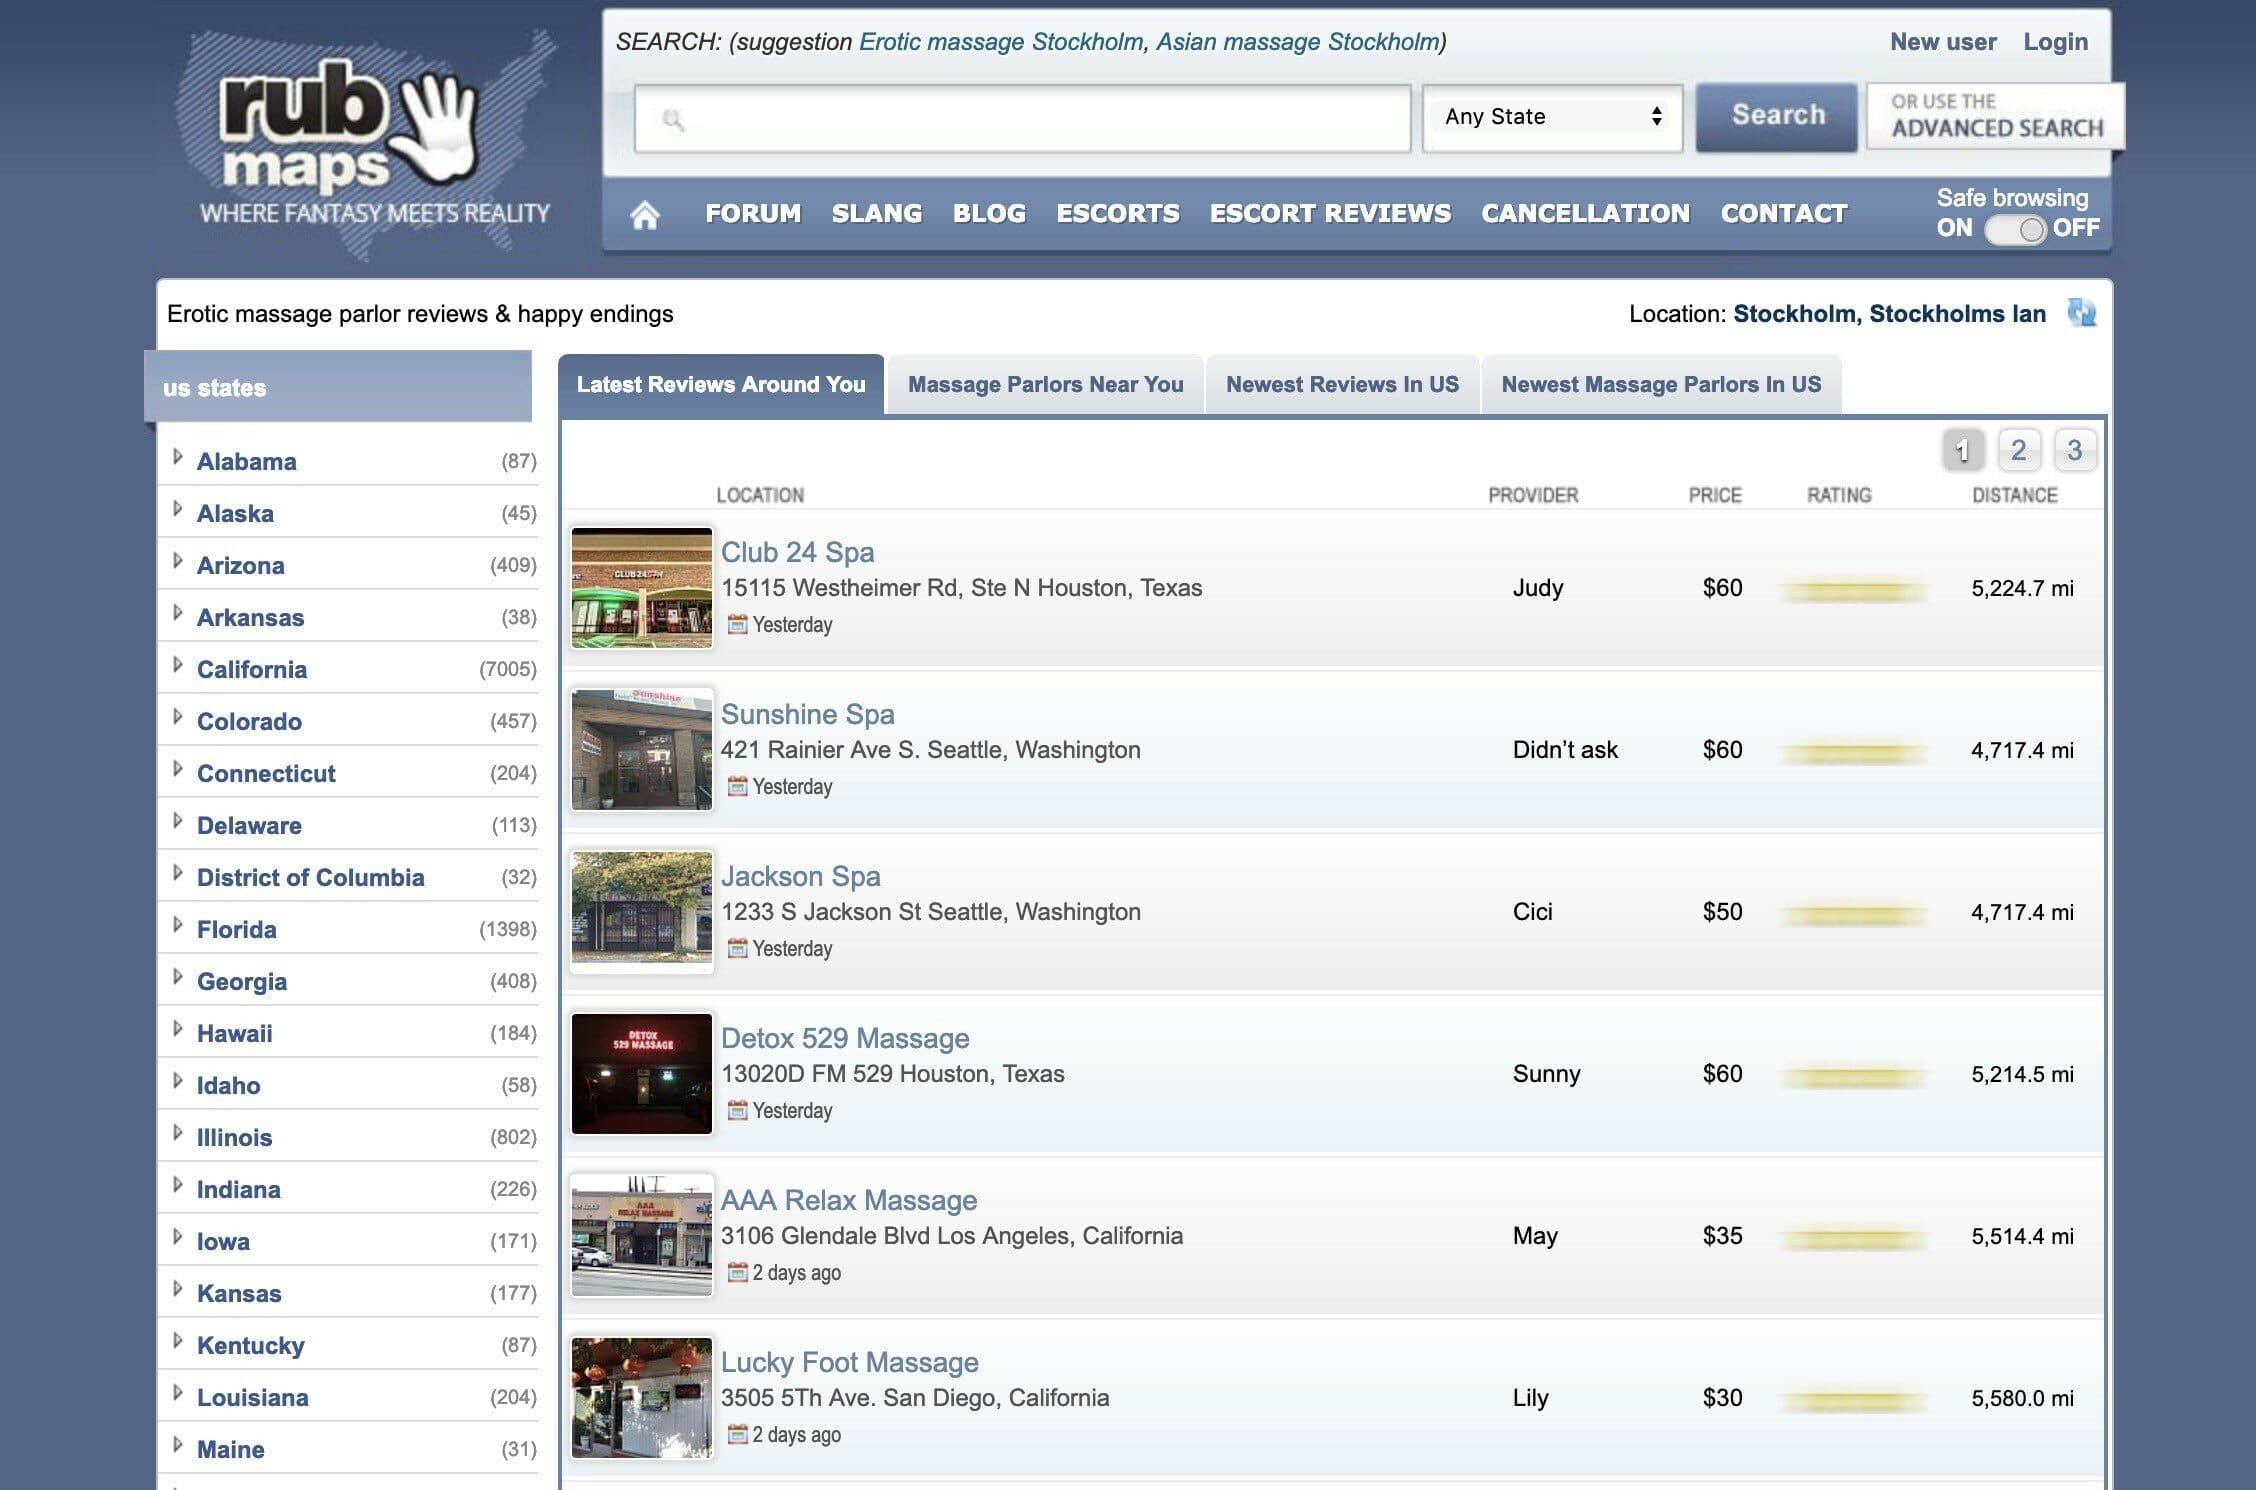Screen dimensions: 2256x1490
Task: Open the AAA Relax Massage title link
Action: pos(849,1200)
